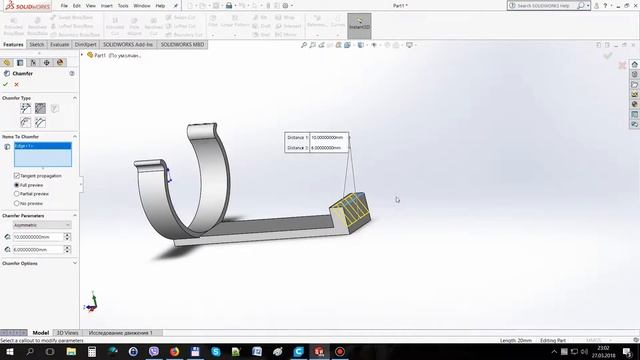640x360 pixels.
Task: Click Zoom to Area in heads-up toolbar
Action: click(312, 45)
